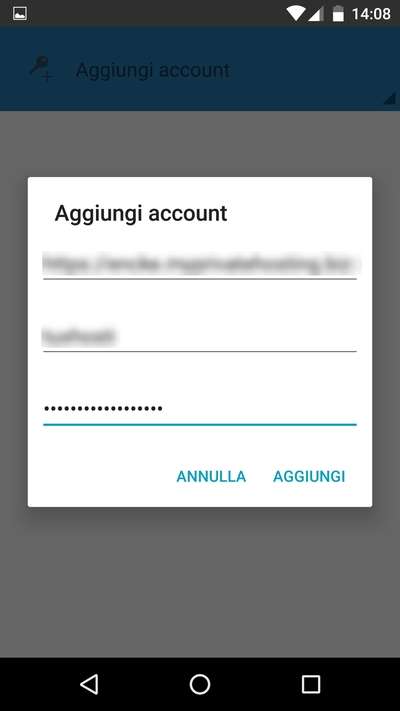Tap the Wi-Fi signal icon
The width and height of the screenshot is (400, 711).
(x=296, y=14)
